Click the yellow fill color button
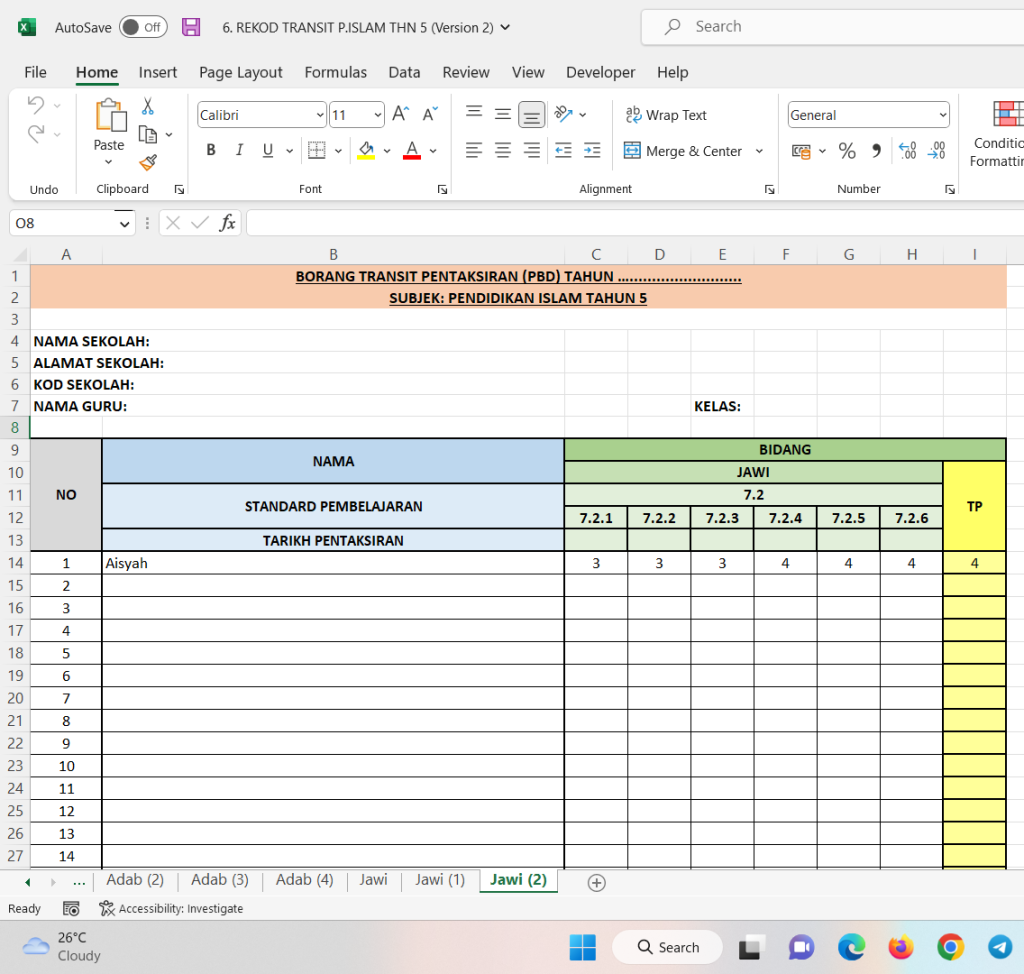Screen dimensions: 1024x974 (365, 151)
